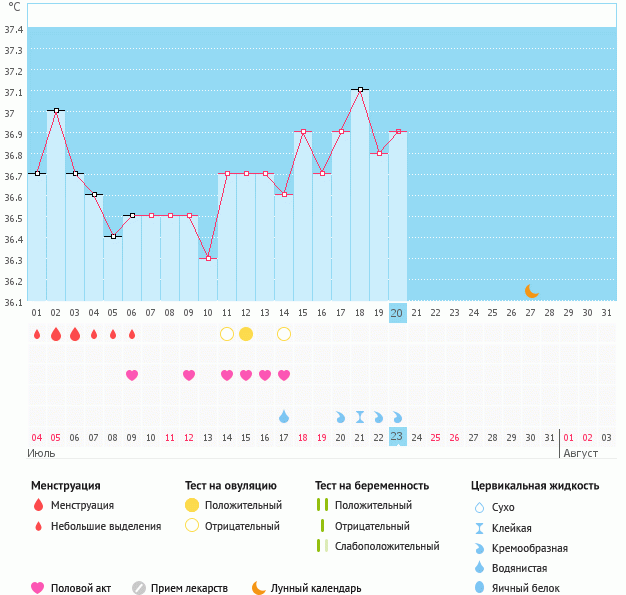Click the Август month label

580,453
